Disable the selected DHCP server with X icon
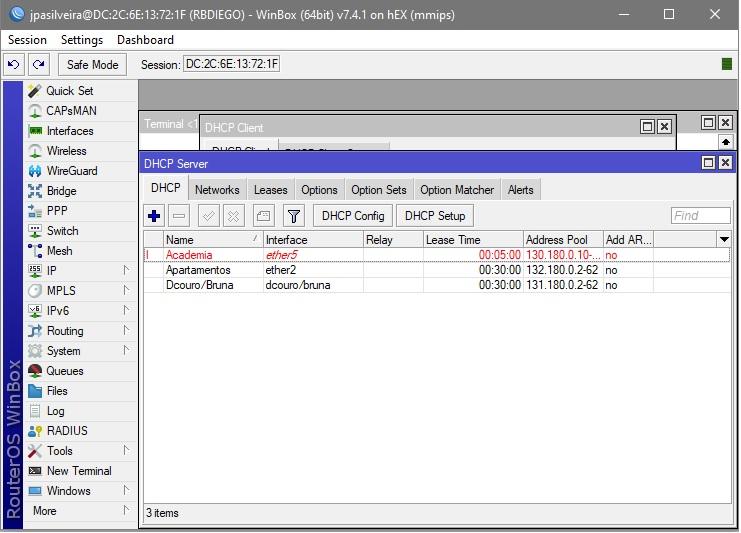The height and width of the screenshot is (533, 741). 233,216
